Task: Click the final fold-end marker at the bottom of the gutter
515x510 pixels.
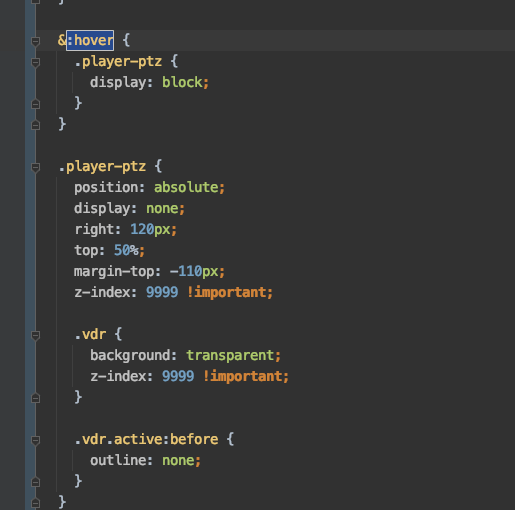Action: [35, 503]
